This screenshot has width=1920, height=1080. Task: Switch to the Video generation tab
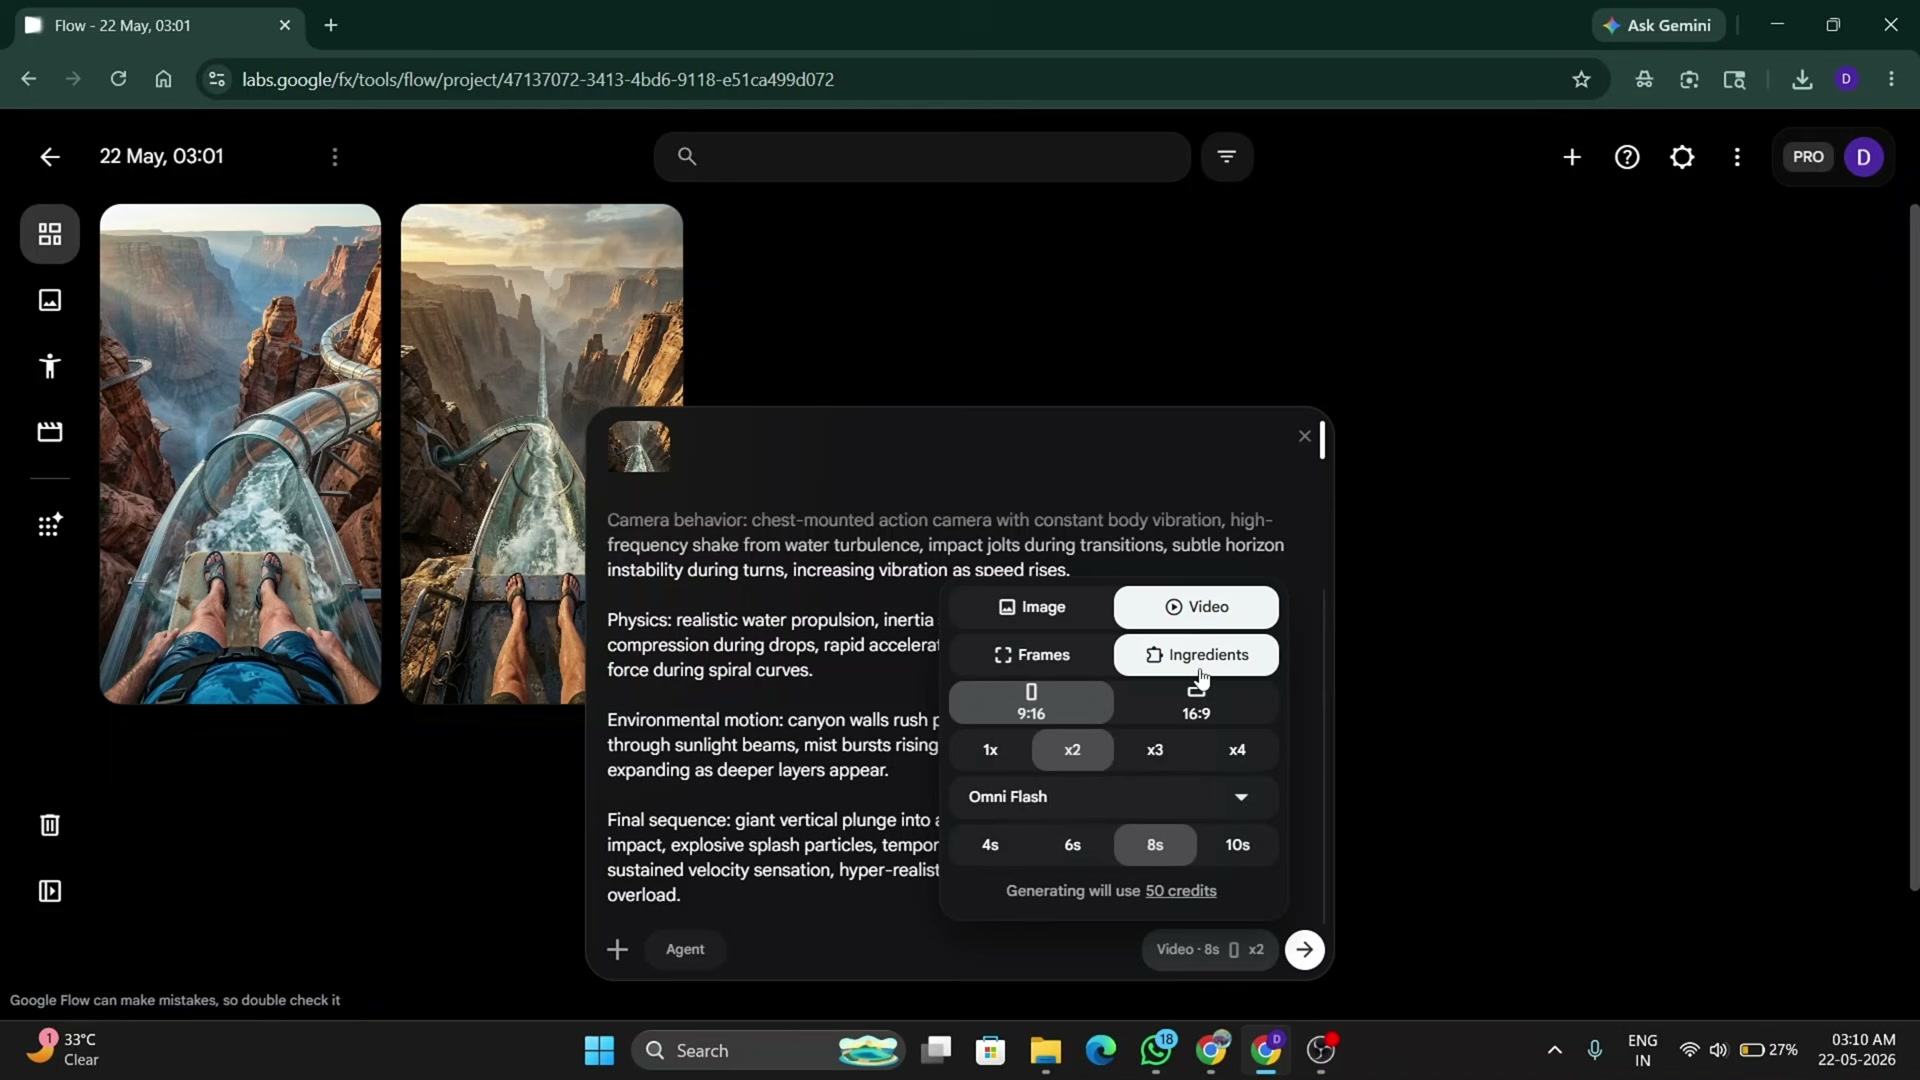(x=1196, y=607)
